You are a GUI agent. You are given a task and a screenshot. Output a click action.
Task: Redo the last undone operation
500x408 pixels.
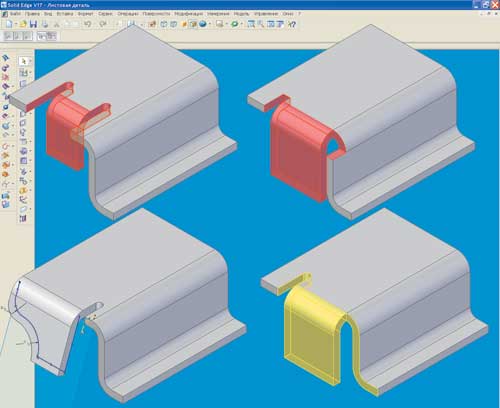coord(103,24)
